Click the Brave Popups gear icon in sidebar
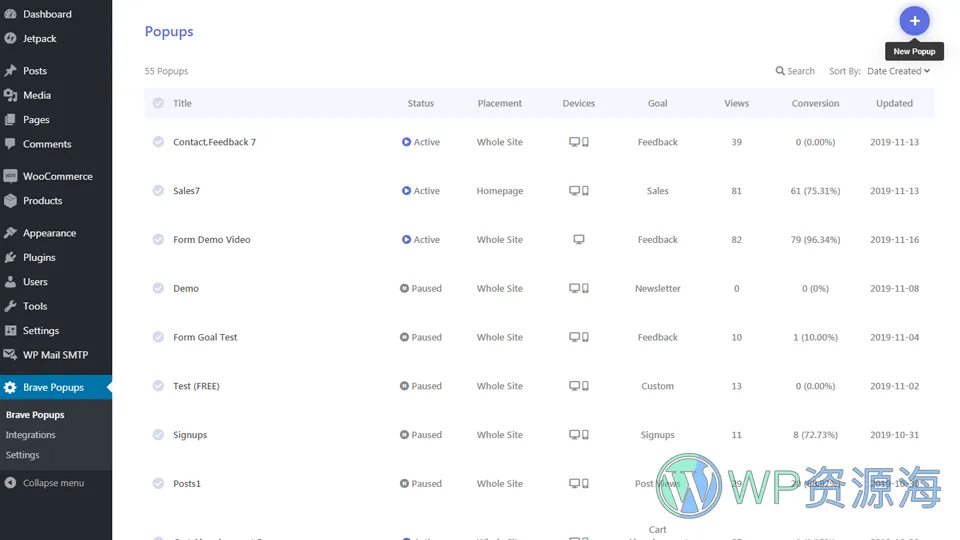960x540 pixels. click(x=10, y=388)
